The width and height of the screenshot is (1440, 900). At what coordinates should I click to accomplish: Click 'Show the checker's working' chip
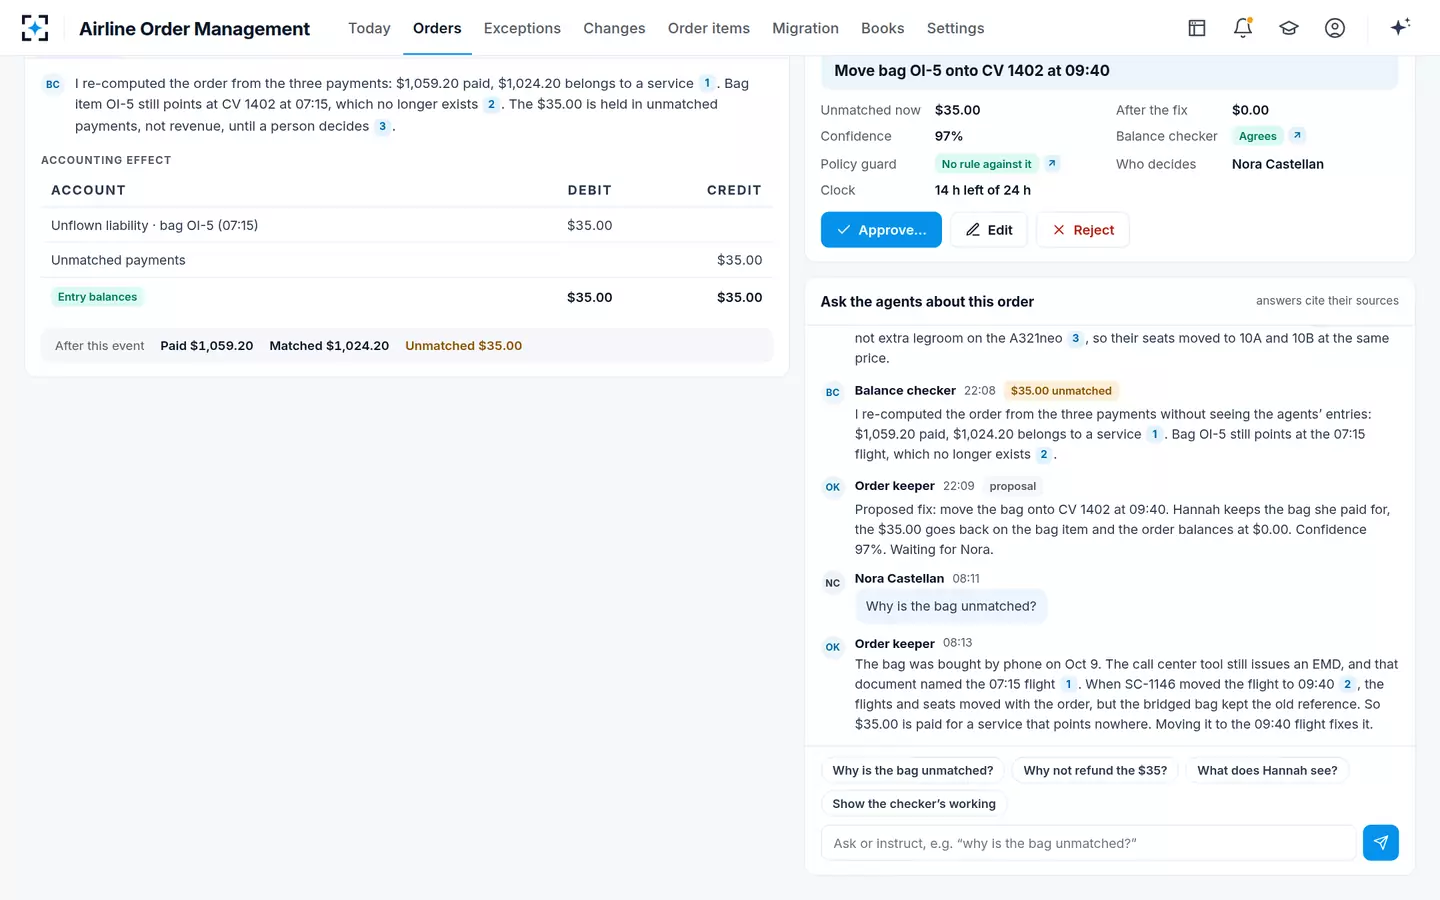[x=914, y=803]
